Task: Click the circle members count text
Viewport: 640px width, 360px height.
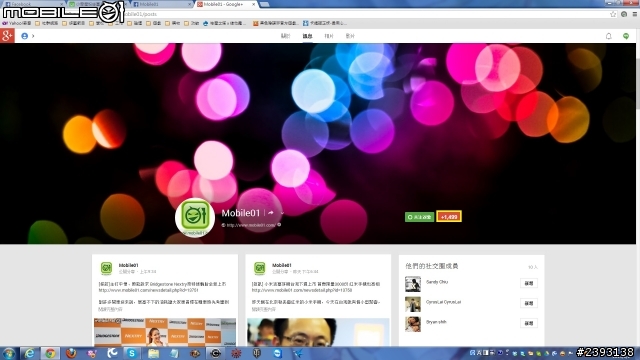Action: pyautogui.click(x=533, y=267)
